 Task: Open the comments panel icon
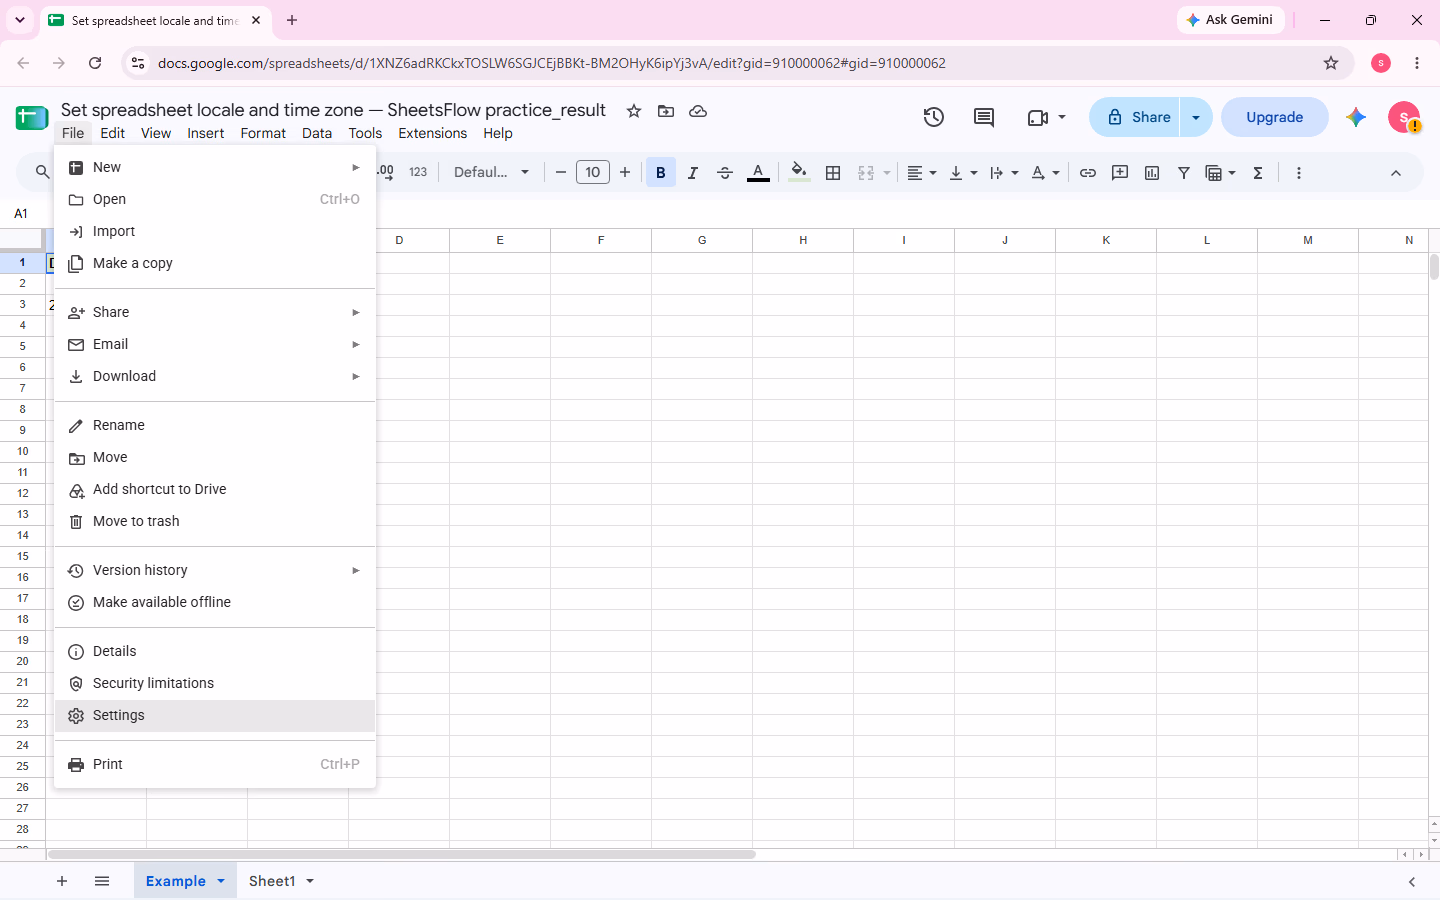pos(984,117)
